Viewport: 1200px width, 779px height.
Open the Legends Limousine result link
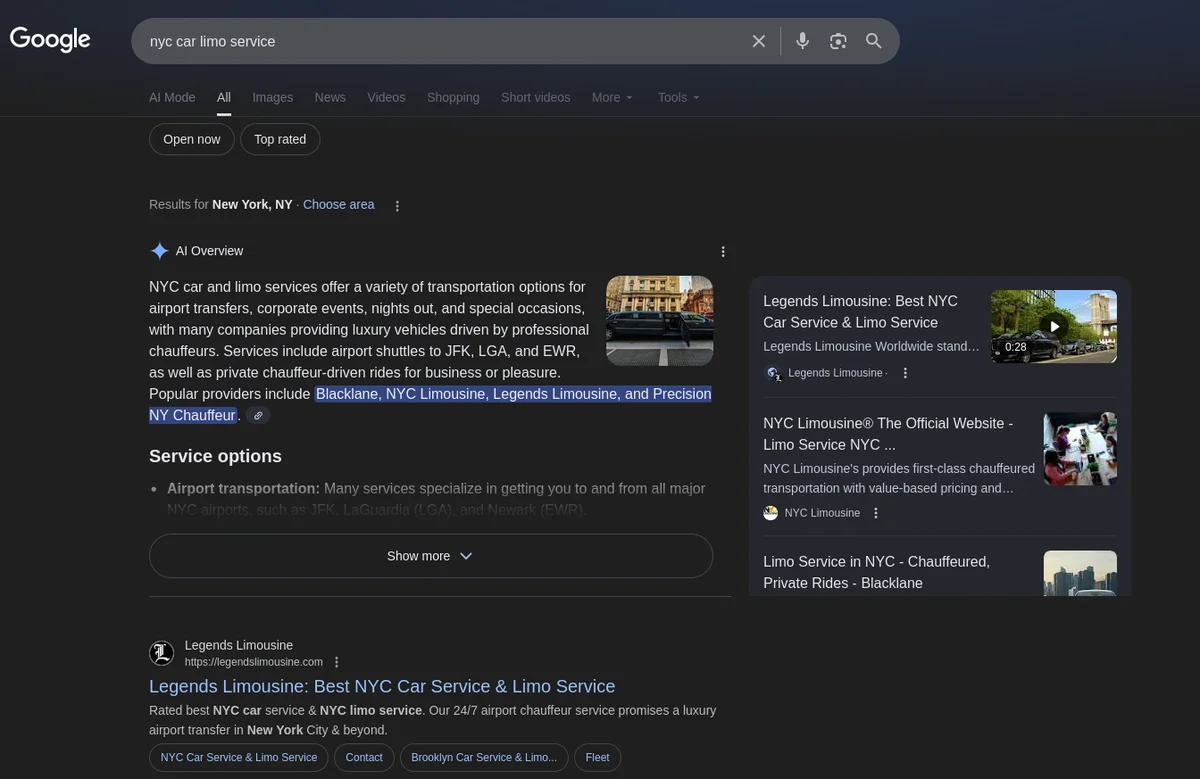pos(382,686)
